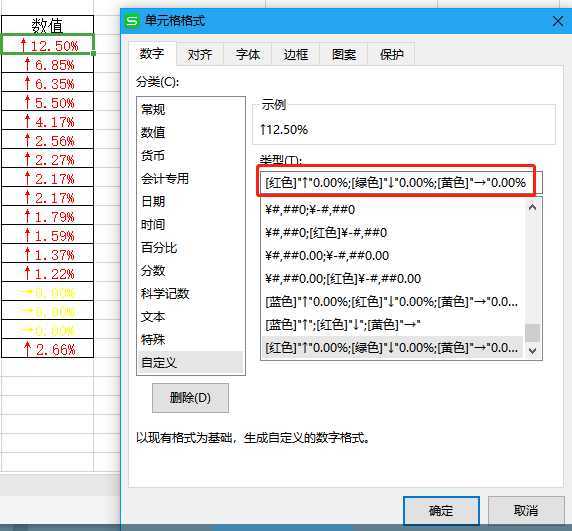Pick the 日期 category
Viewport: 572px width, 531px height.
(x=190, y=201)
